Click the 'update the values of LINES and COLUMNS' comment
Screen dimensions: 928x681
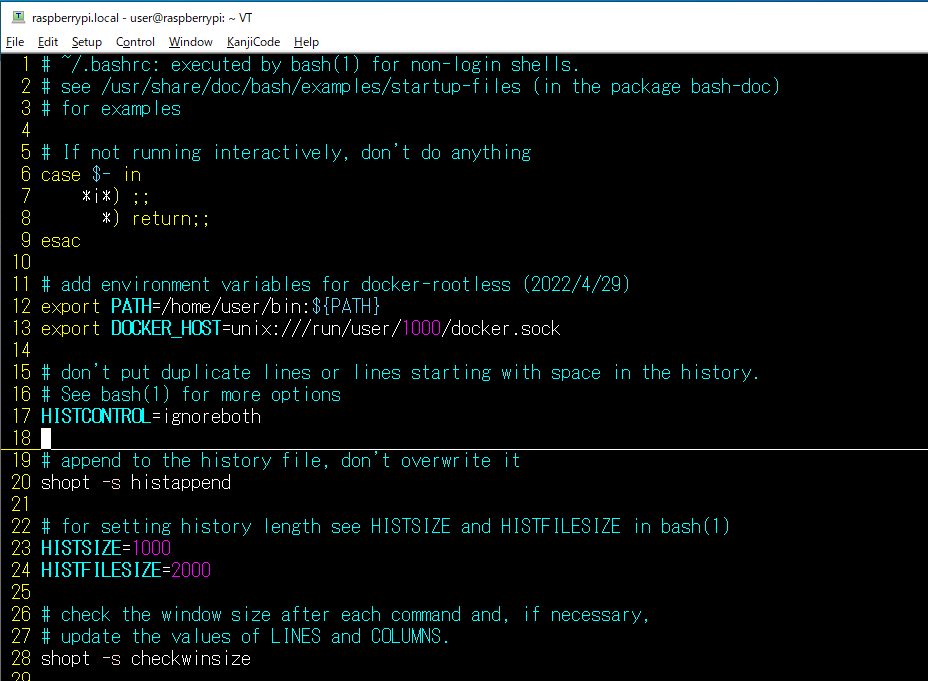245,637
